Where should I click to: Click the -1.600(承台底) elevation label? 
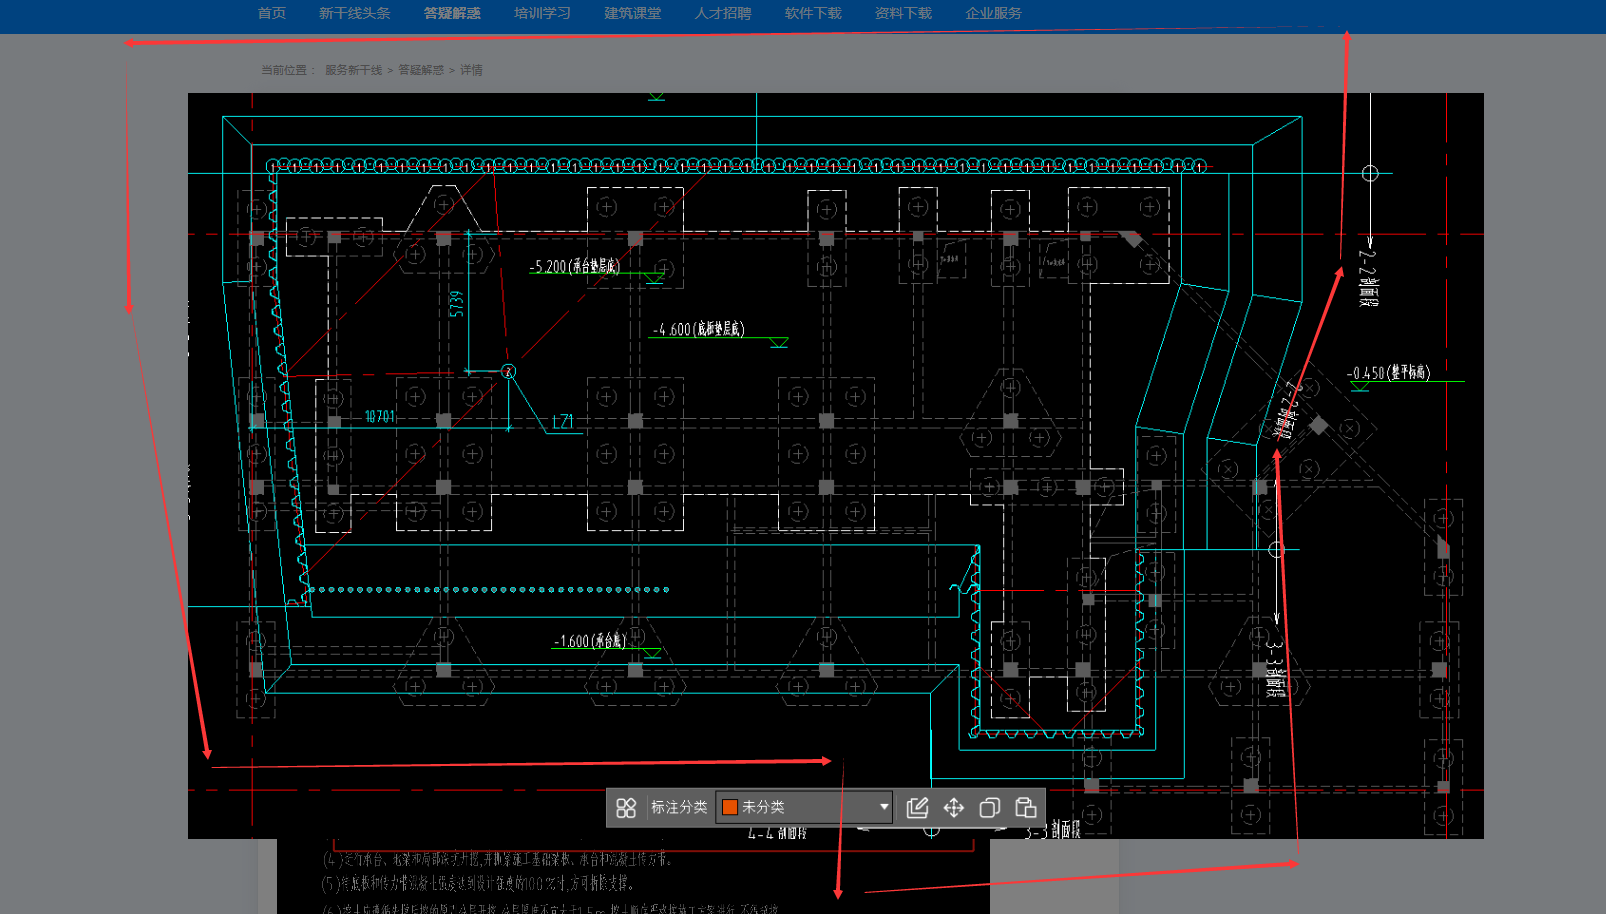pos(590,641)
